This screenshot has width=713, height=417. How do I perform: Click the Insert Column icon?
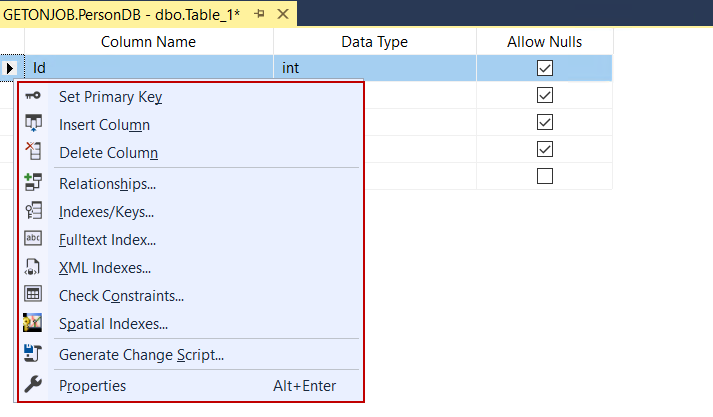33,125
